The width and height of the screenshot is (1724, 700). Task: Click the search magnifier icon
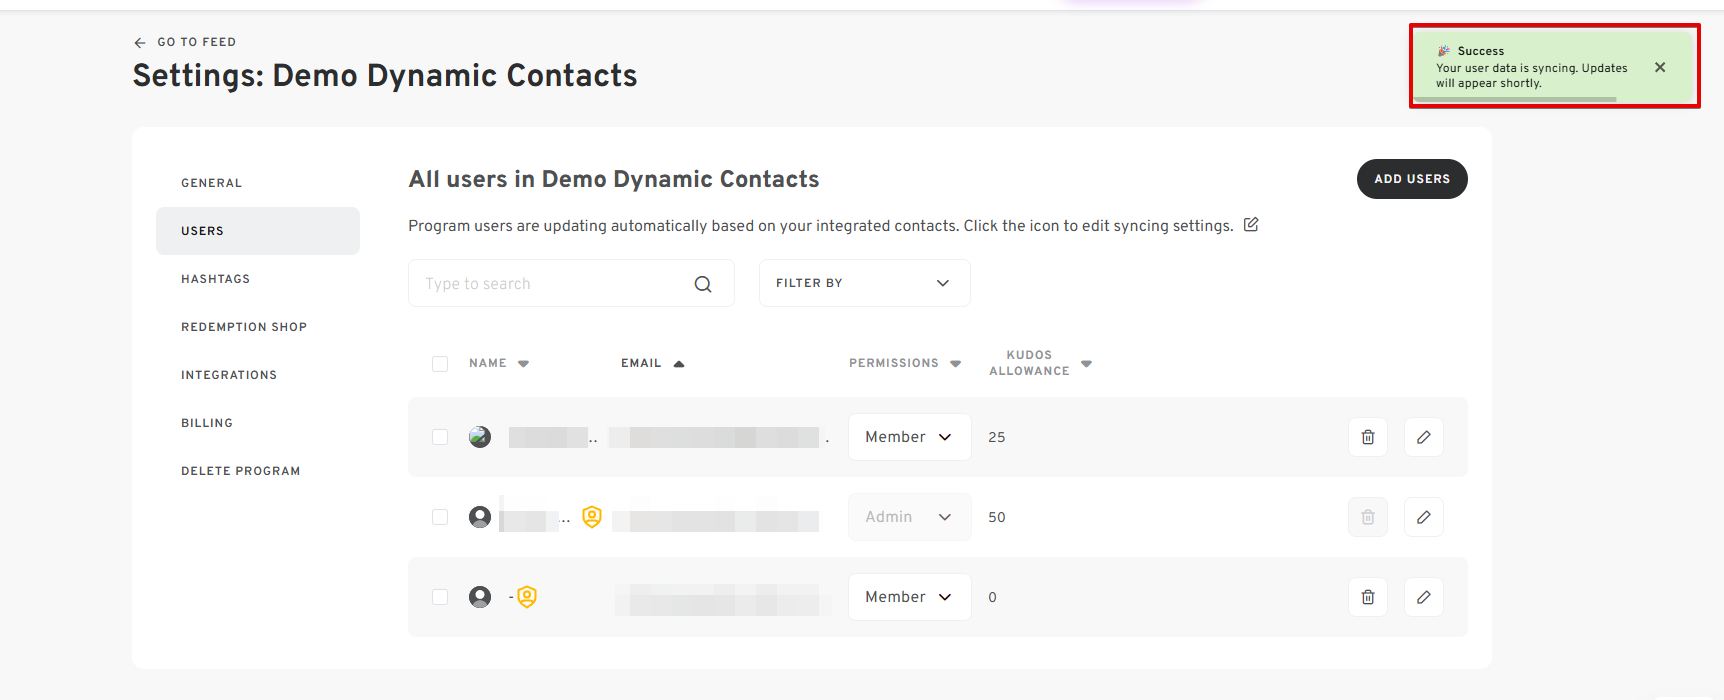pos(703,284)
